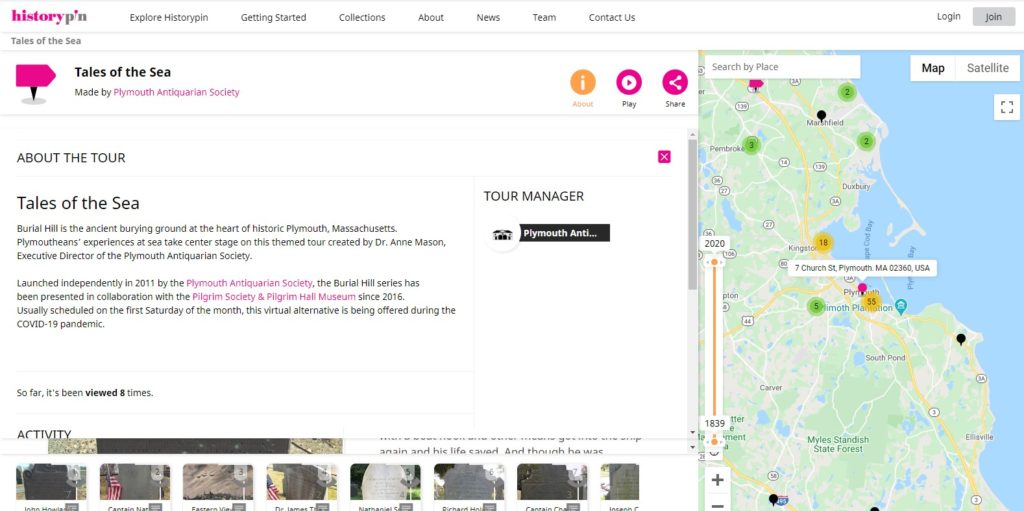Click the About info icon
The image size is (1024, 511).
point(582,83)
